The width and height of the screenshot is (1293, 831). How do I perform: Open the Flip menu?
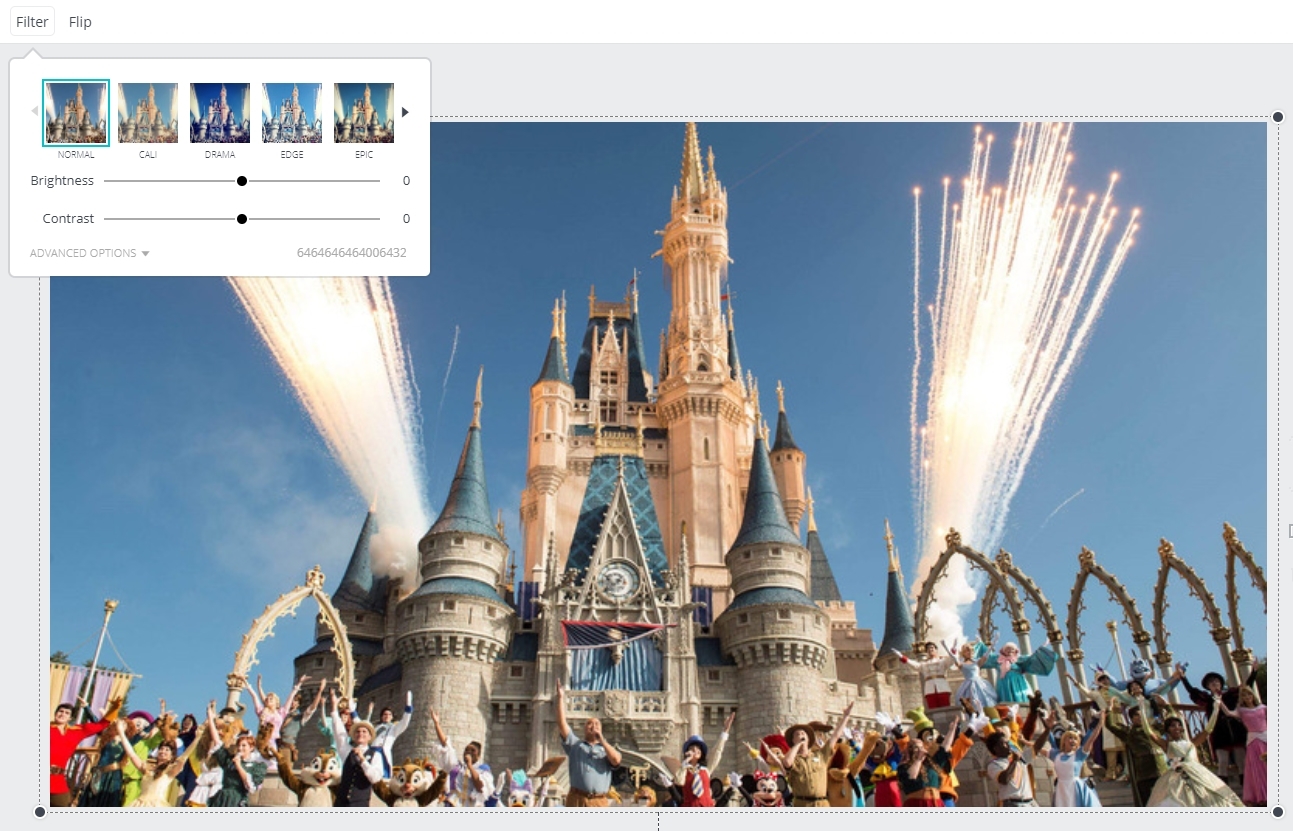coord(80,22)
